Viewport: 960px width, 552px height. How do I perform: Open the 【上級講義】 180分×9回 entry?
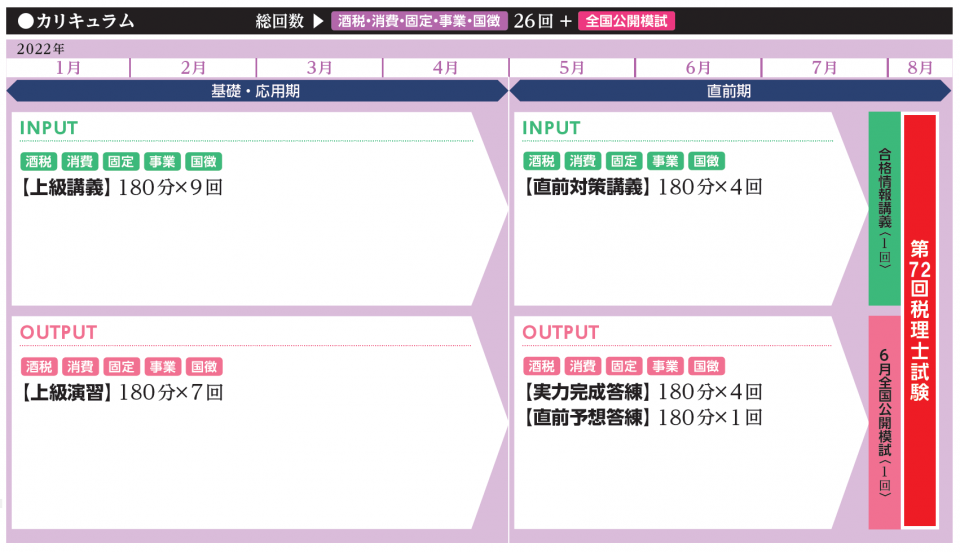point(120,187)
